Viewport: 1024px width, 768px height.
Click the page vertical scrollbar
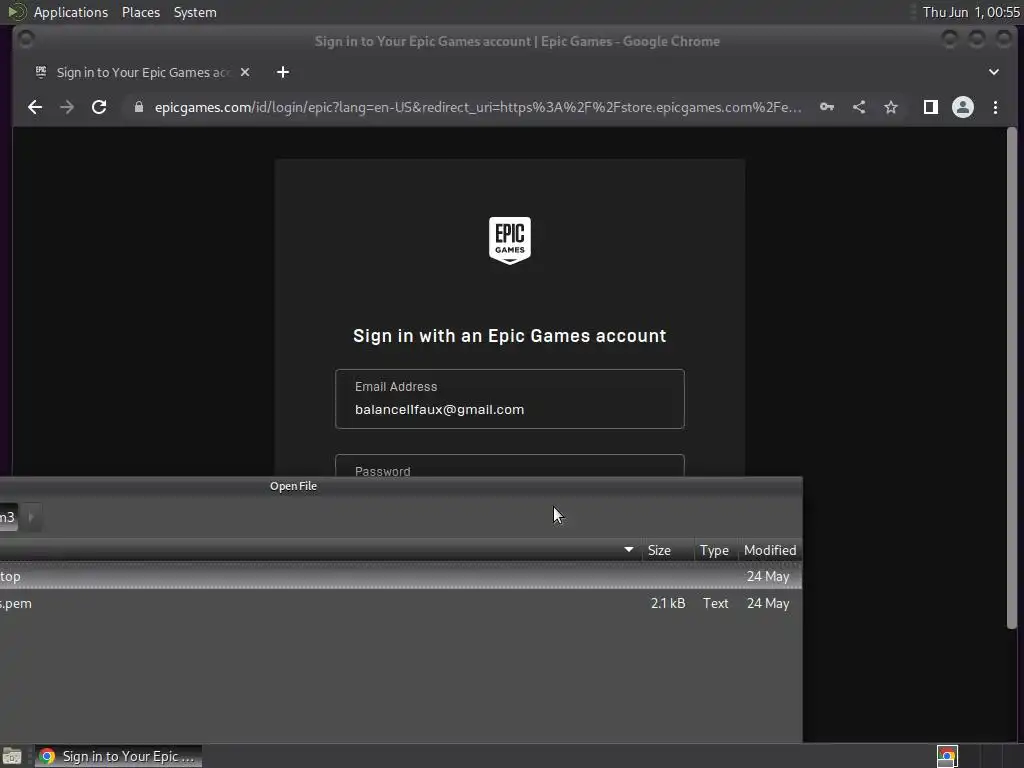point(1012,379)
